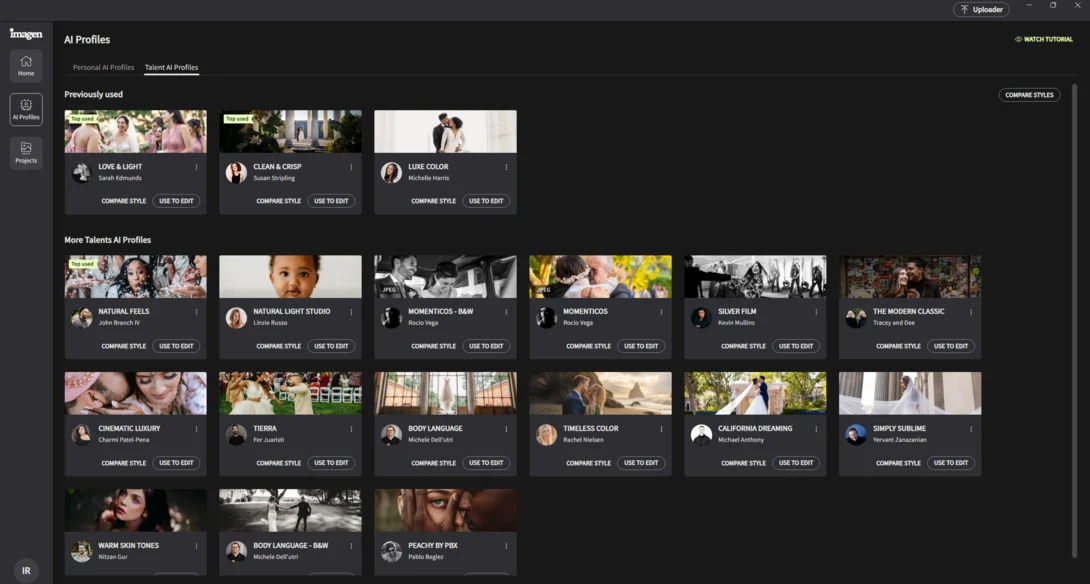Viewport: 1090px width, 584px height.
Task: Compare style for The Modern Classic
Action: point(898,346)
